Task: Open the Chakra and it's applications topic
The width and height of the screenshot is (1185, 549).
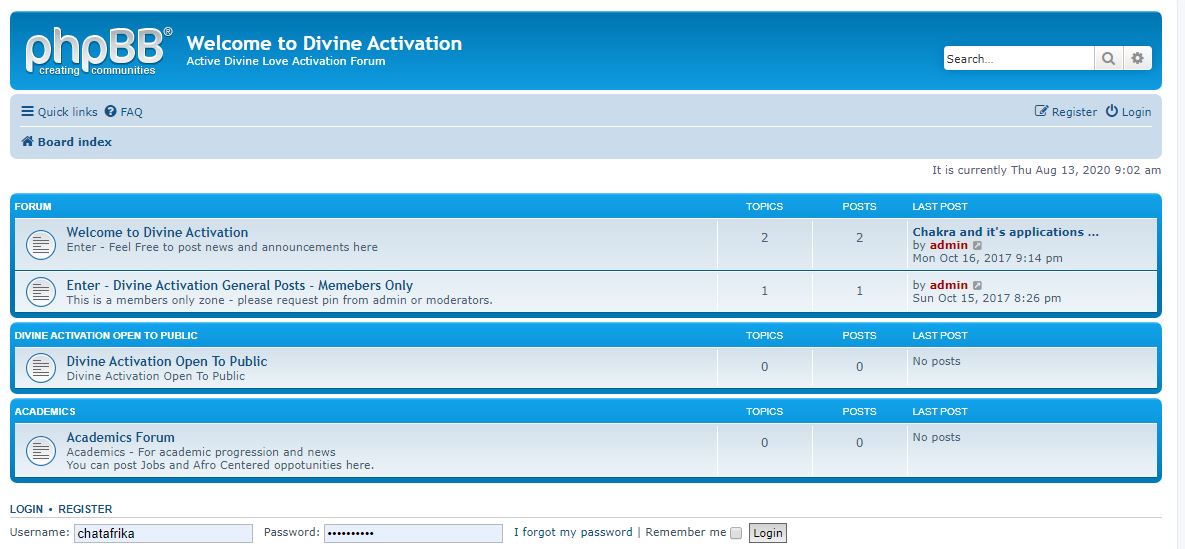Action: click(1005, 232)
